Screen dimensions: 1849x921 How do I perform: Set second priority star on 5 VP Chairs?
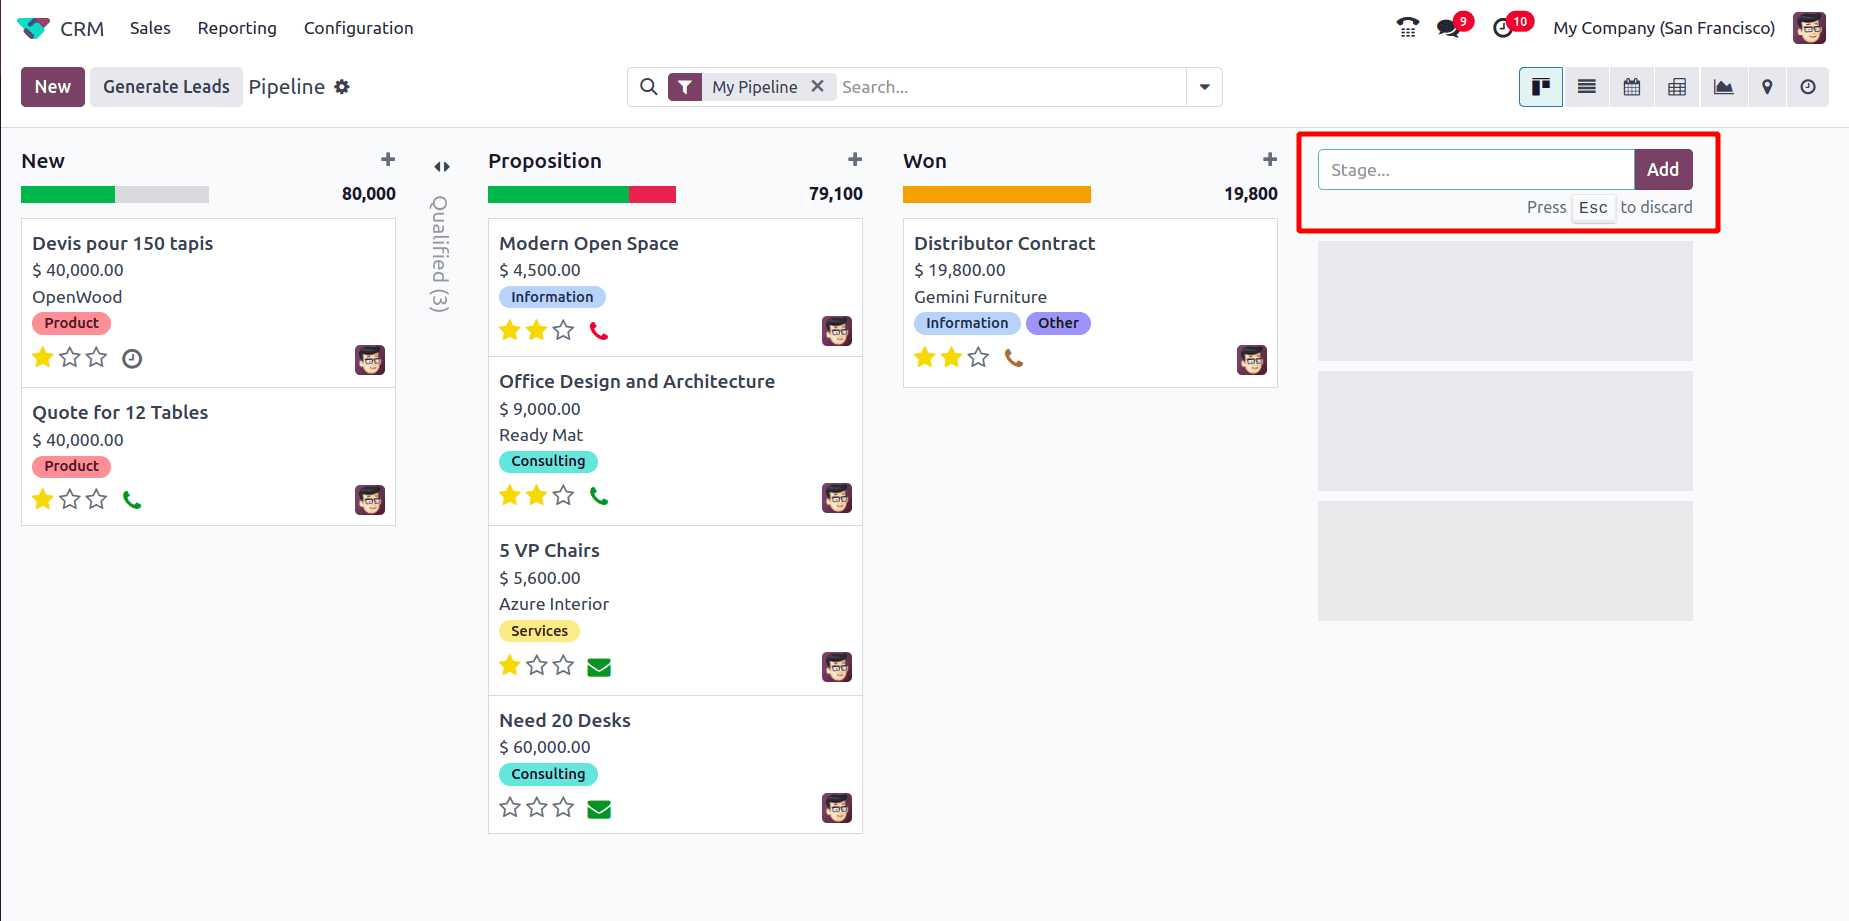click(537, 665)
